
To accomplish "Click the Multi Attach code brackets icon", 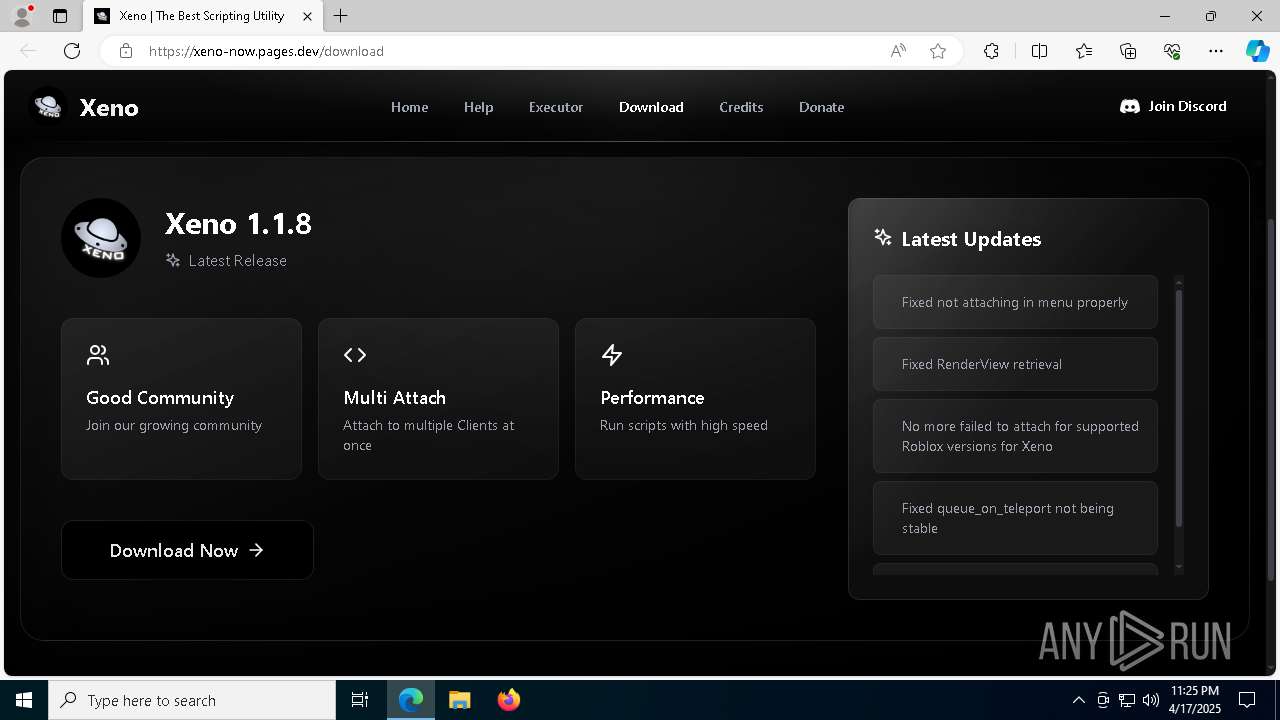I will click(355, 355).
